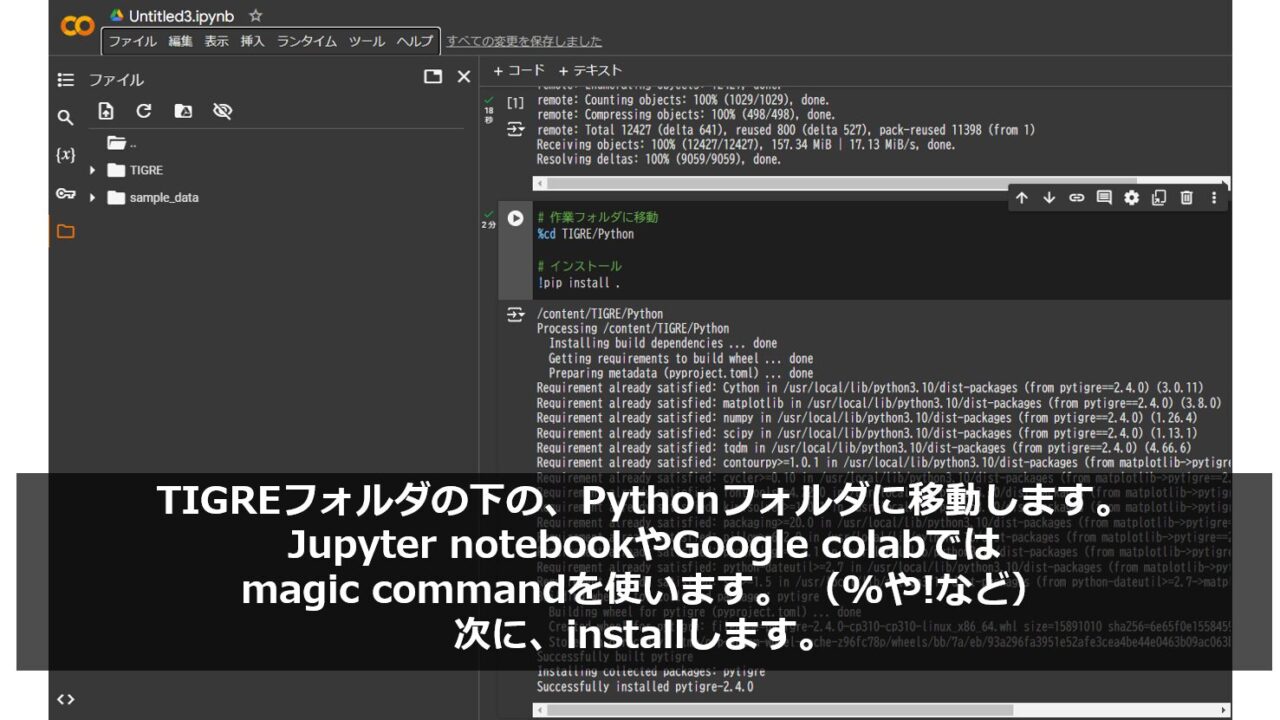
Task: Open the search panel in the sidebar
Action: (x=65, y=116)
